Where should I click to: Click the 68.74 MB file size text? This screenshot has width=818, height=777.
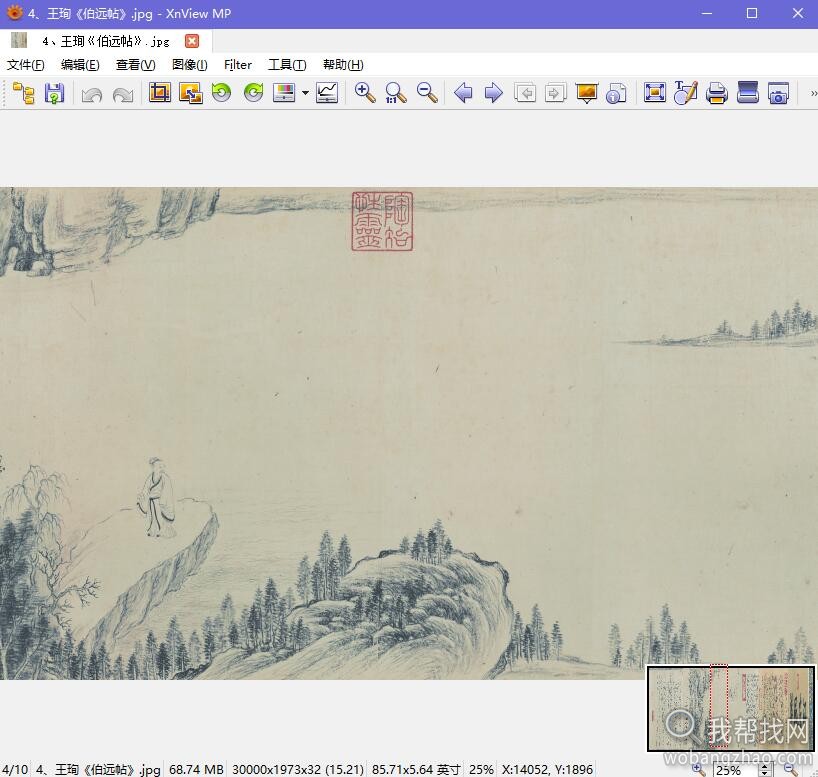tap(196, 769)
